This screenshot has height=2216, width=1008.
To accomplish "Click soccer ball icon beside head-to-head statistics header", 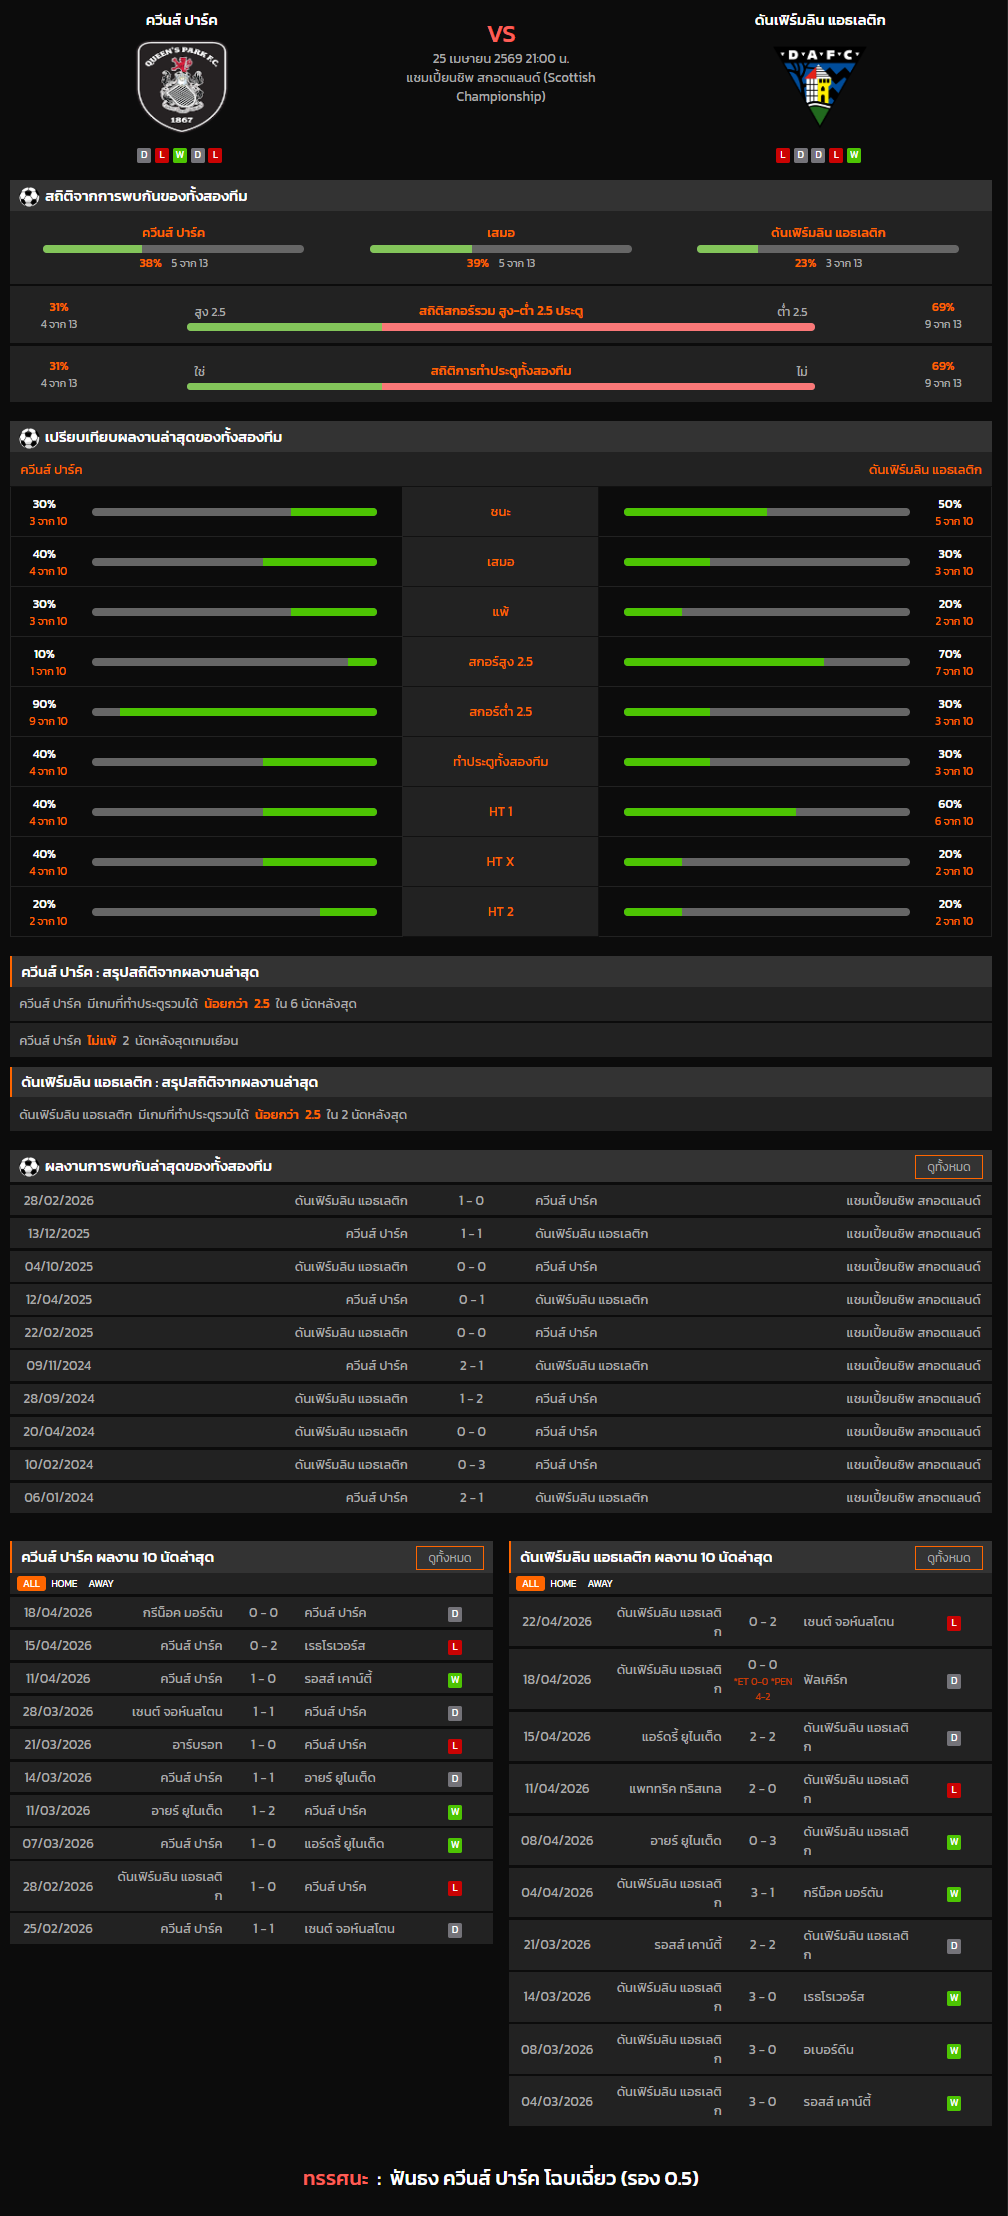I will 29,197.
